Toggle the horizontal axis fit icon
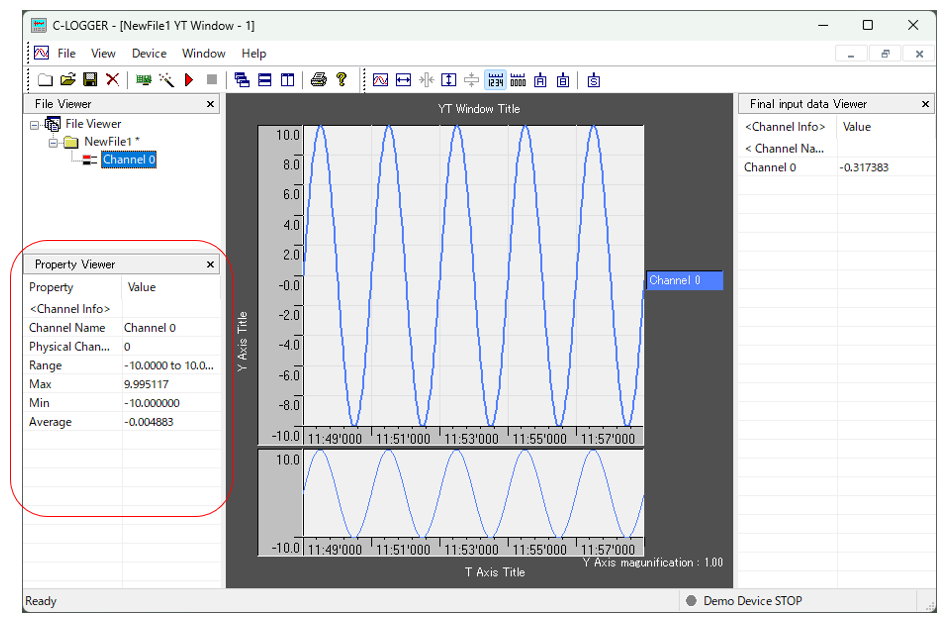This screenshot has height=619, width=947. (x=404, y=80)
